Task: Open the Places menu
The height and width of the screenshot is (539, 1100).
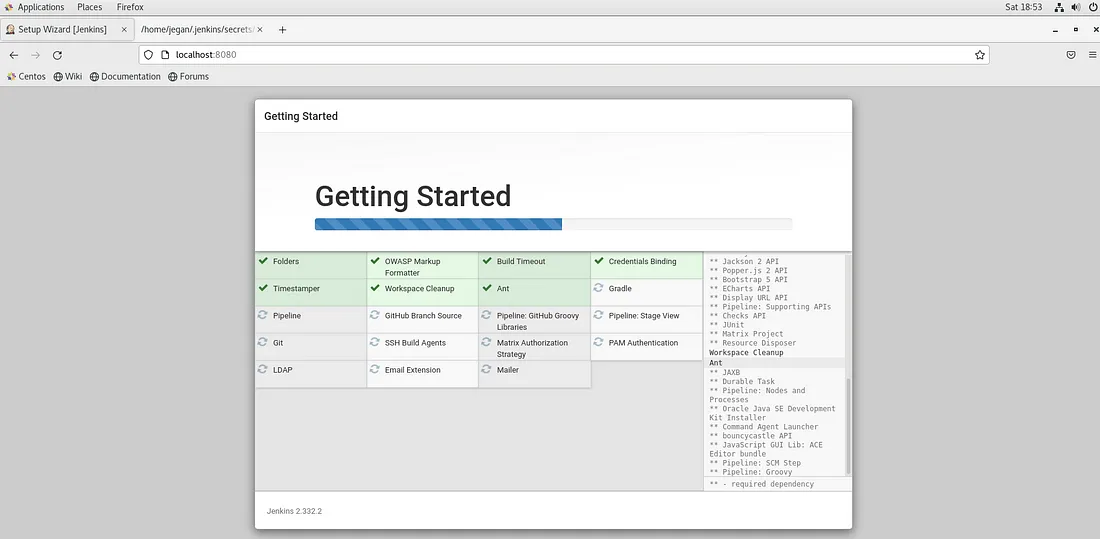Action: [90, 7]
